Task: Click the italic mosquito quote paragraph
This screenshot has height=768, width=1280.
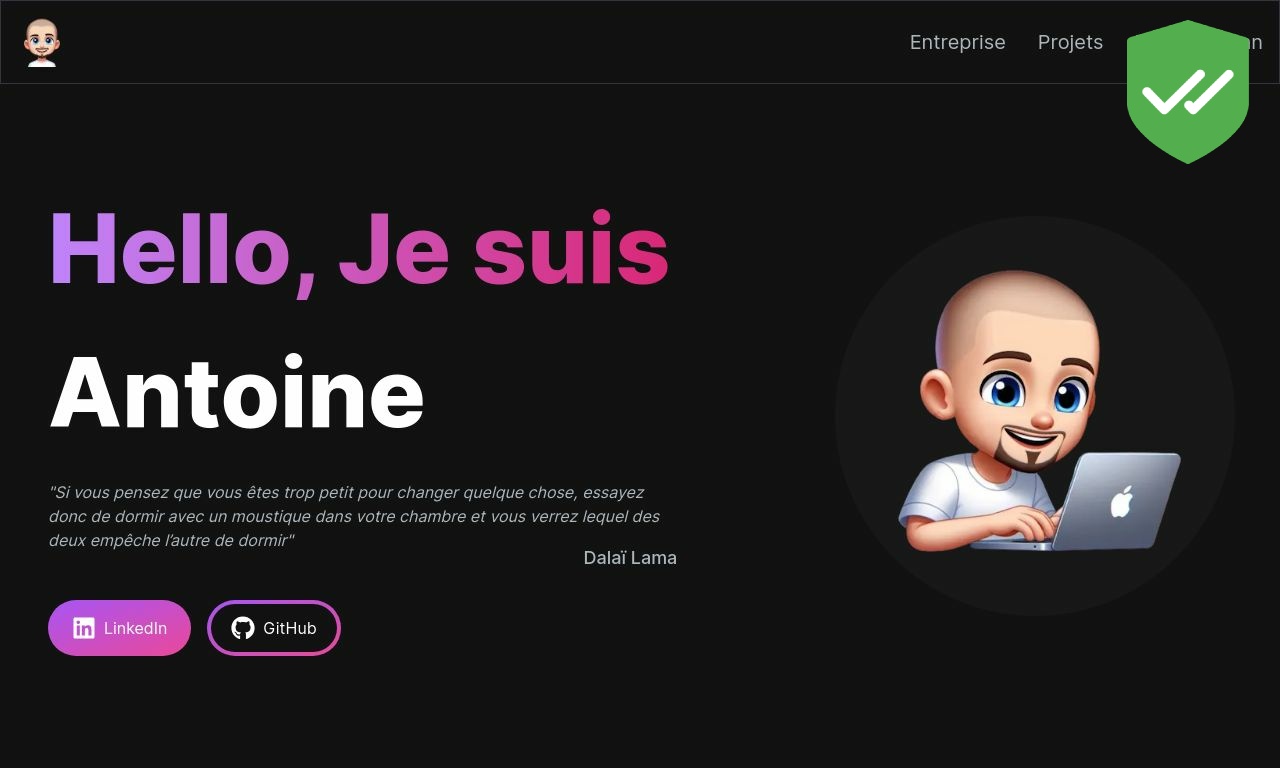Action: [355, 516]
